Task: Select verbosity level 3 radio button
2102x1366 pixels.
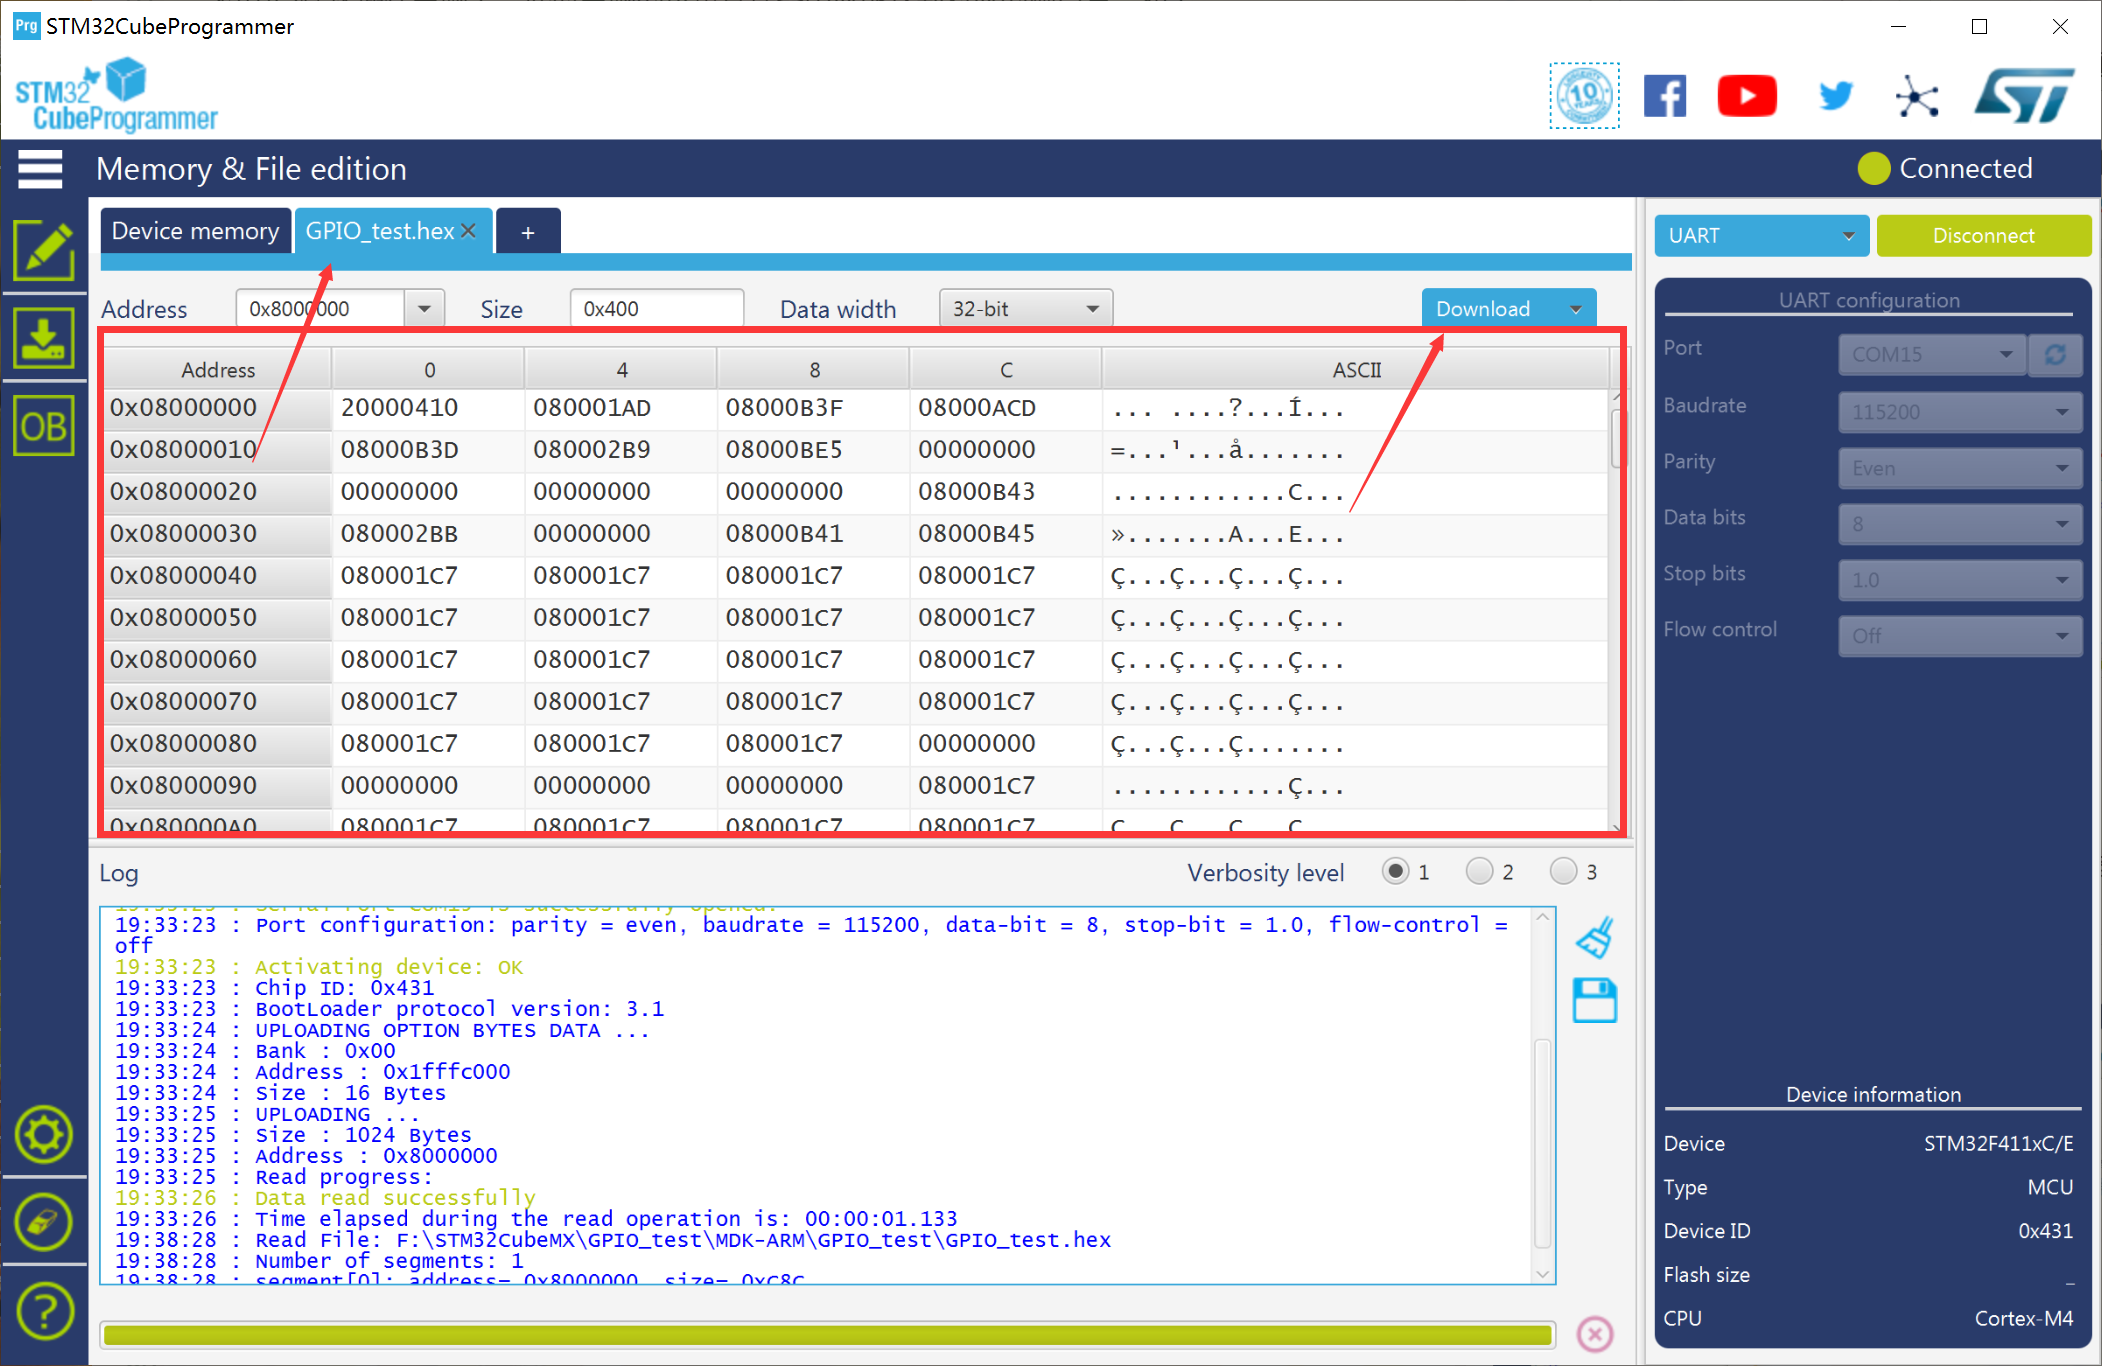Action: point(1563,871)
